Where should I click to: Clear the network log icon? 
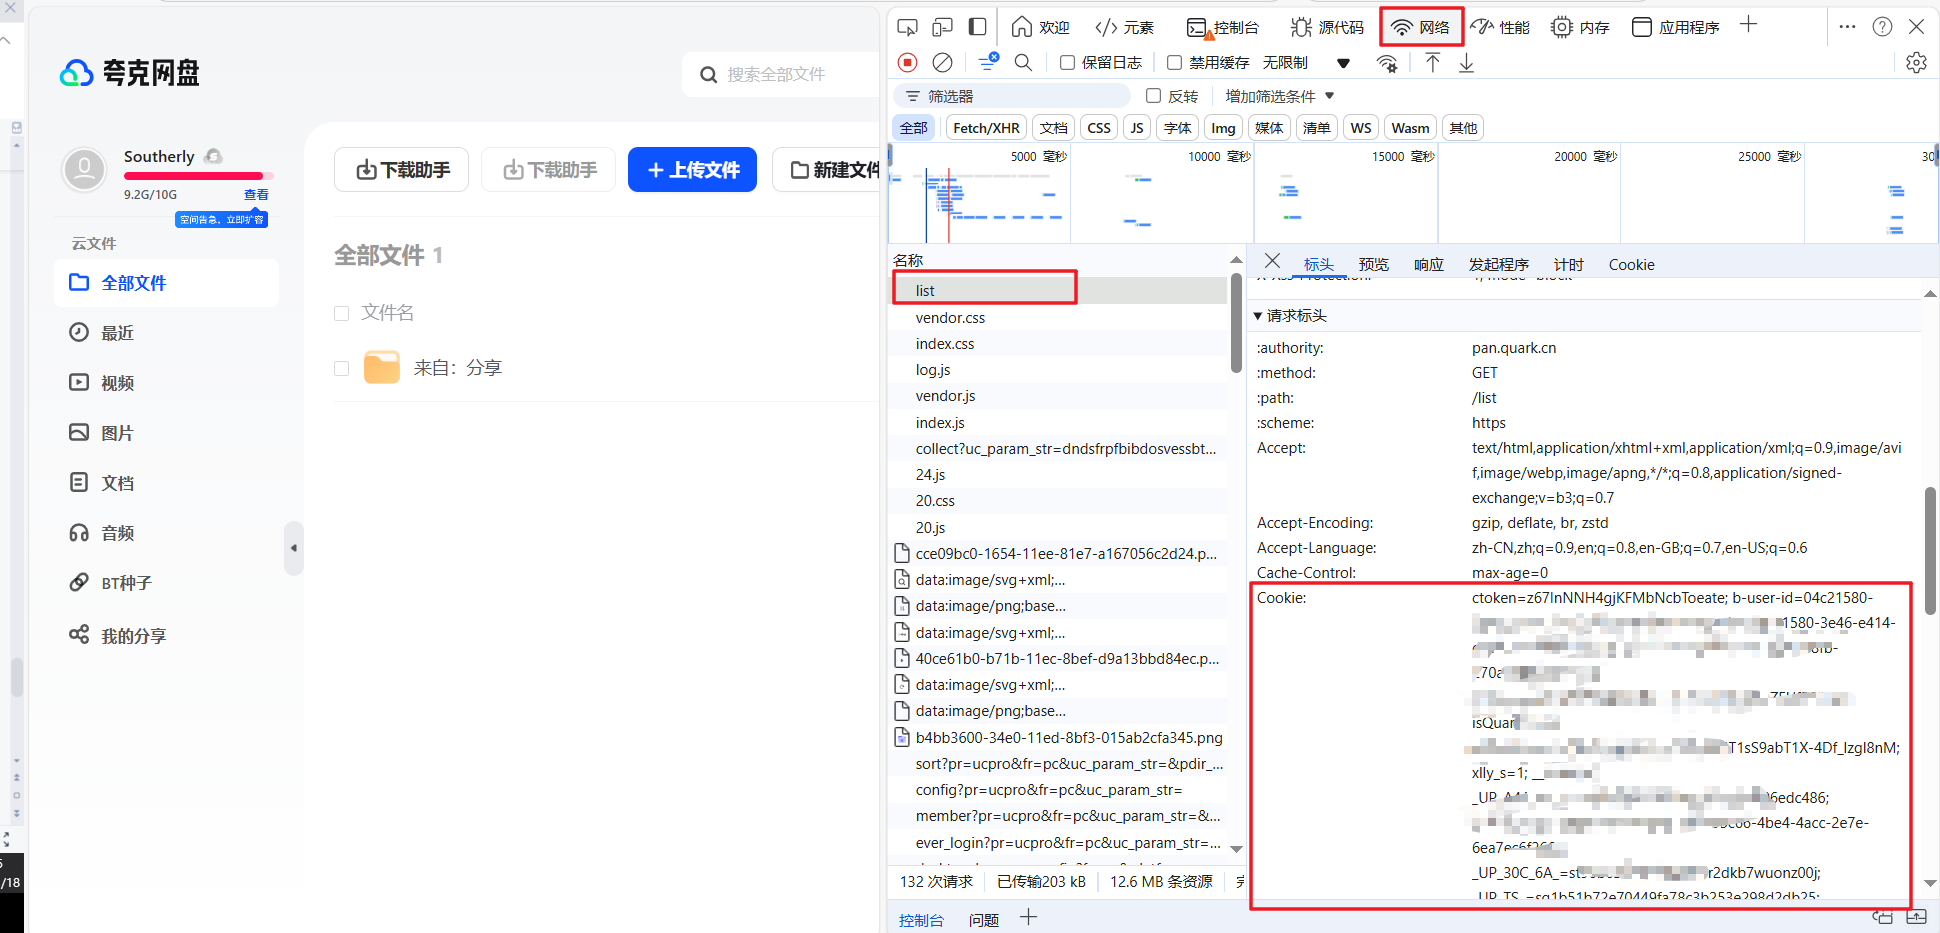click(942, 62)
